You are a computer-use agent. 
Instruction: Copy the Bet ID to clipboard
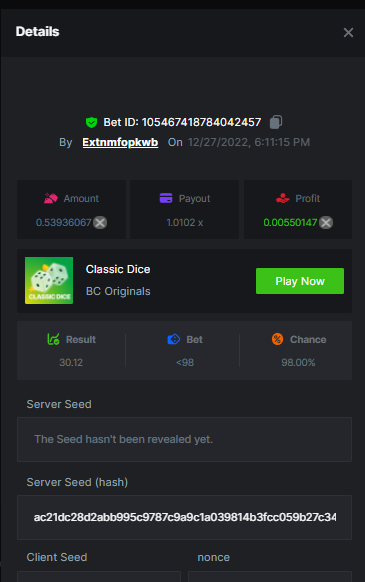pos(276,122)
